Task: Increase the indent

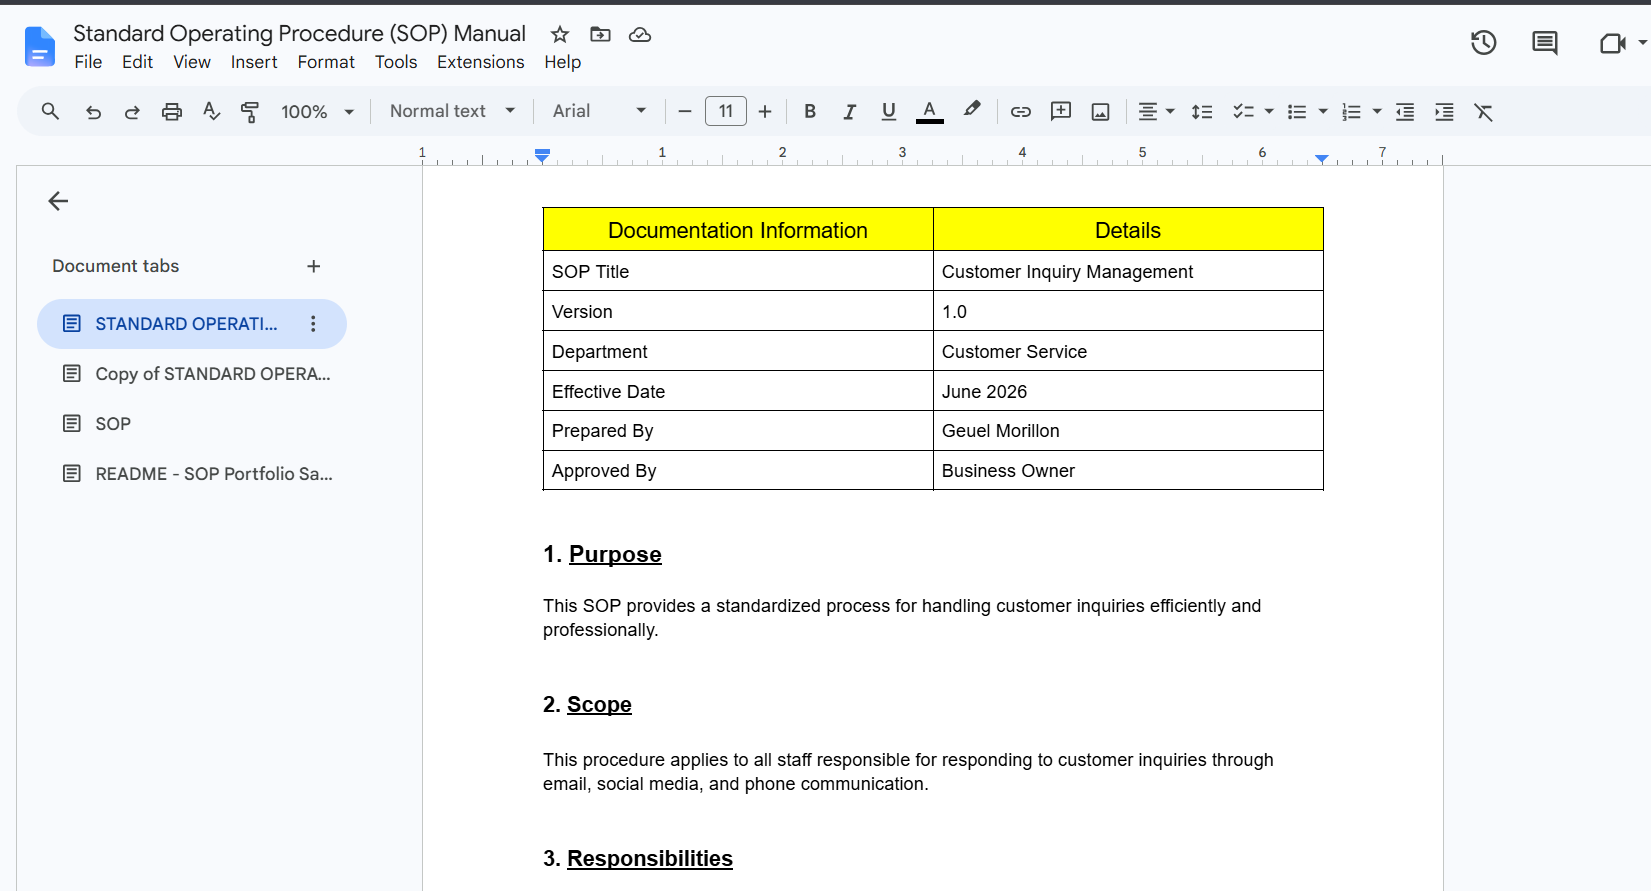Action: point(1444,112)
